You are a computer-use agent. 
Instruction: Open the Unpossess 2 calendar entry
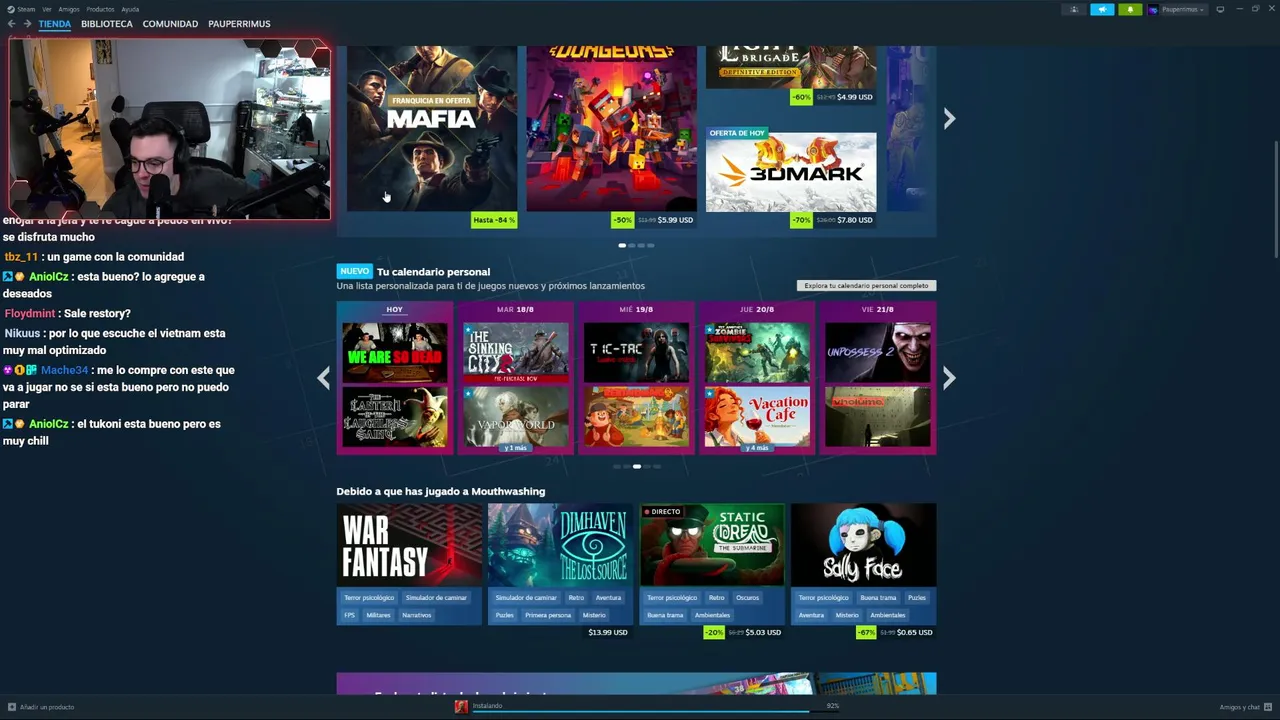[878, 353]
